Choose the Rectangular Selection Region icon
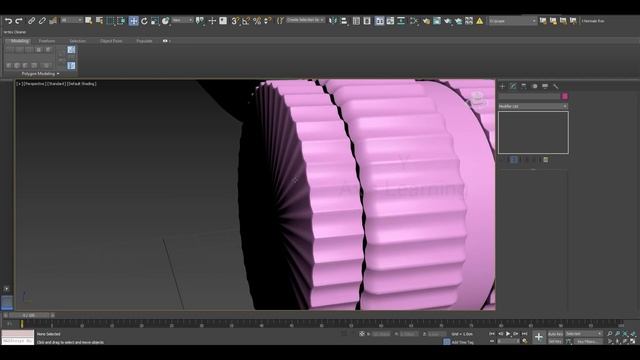Screen dimensions: 640x360 [x=110, y=21]
